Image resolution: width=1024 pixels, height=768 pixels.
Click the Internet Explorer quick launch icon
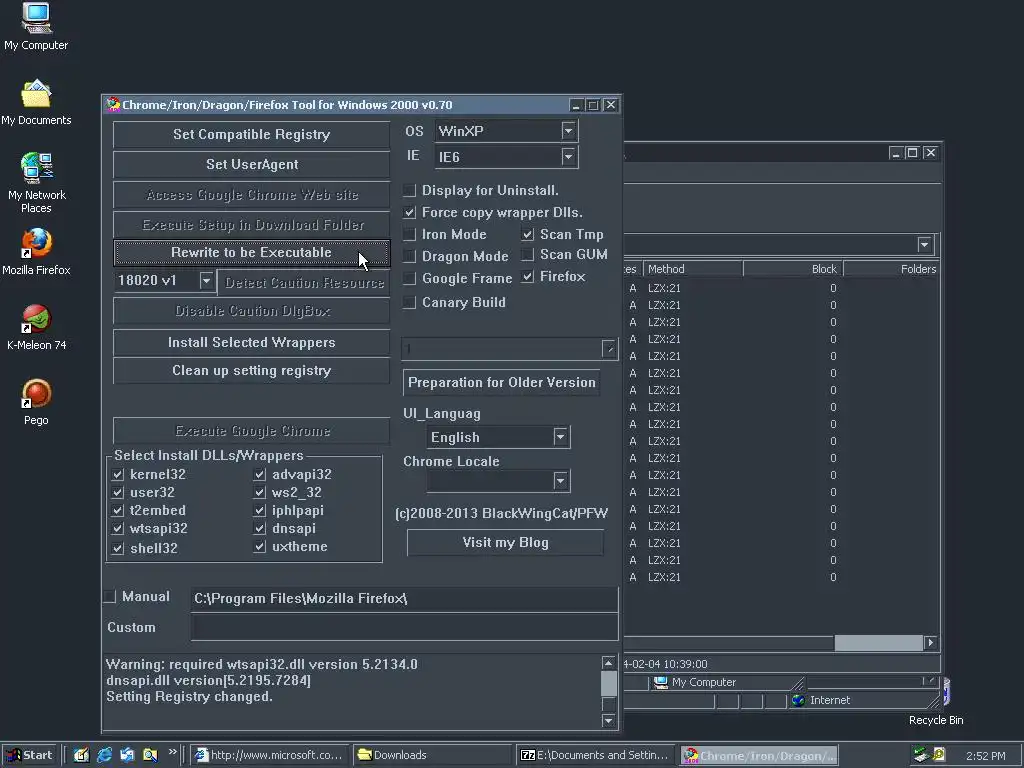click(x=104, y=755)
